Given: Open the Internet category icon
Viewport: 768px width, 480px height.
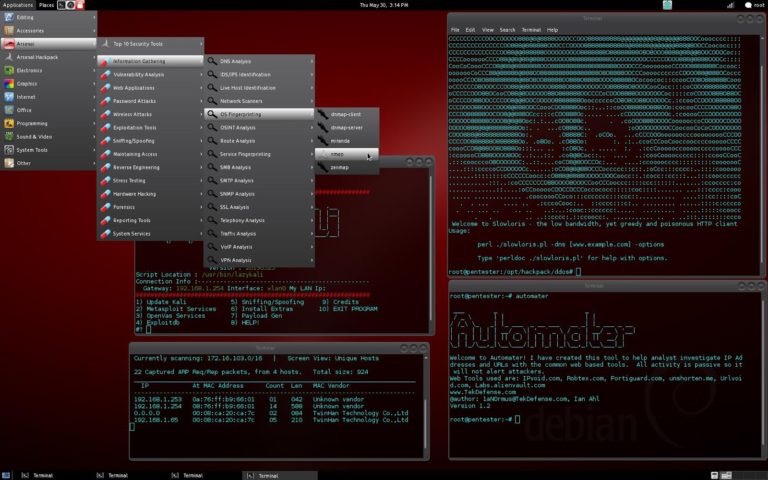Looking at the screenshot, I should (x=9, y=96).
